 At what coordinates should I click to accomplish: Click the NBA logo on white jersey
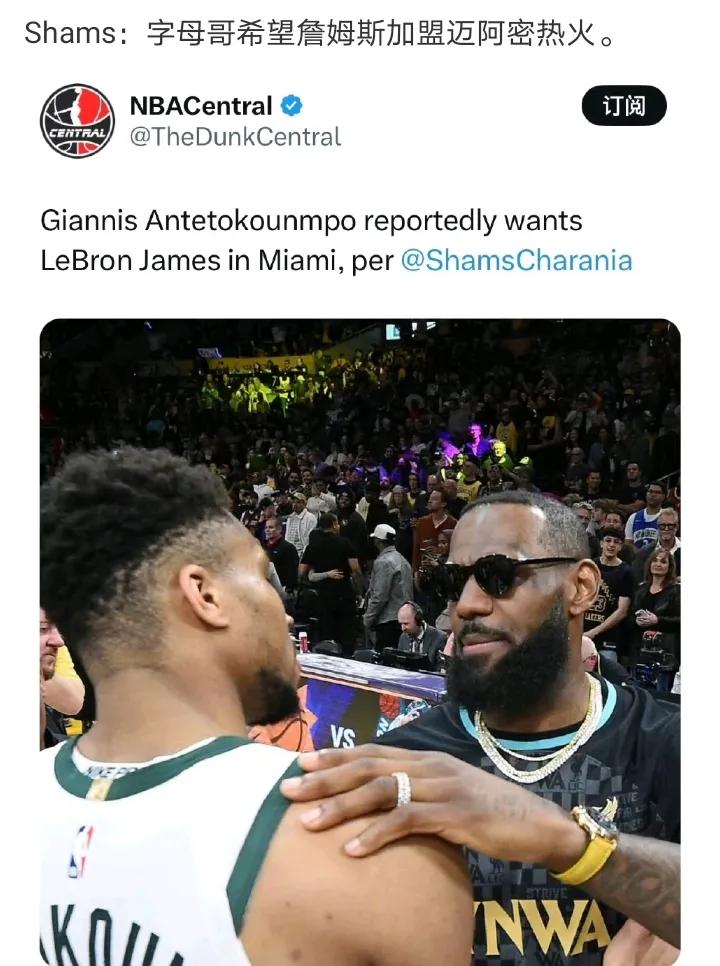[80, 851]
